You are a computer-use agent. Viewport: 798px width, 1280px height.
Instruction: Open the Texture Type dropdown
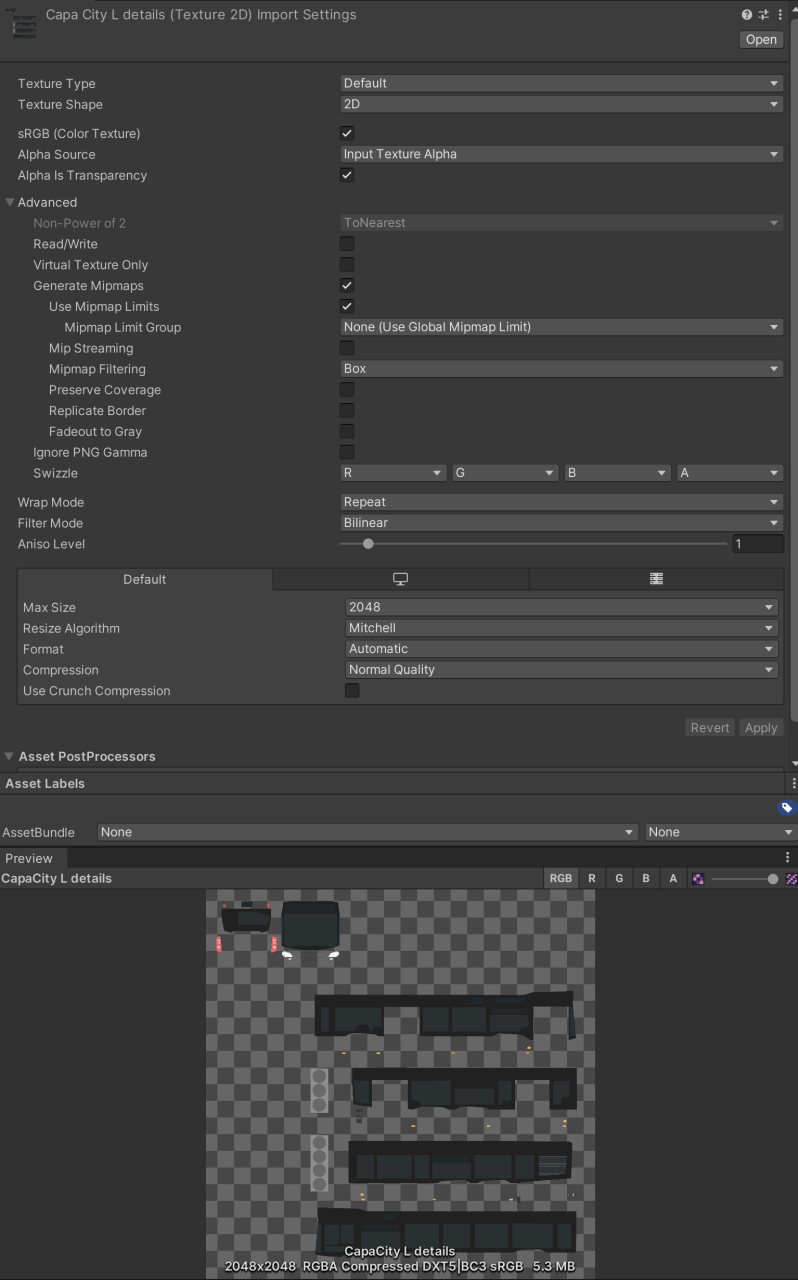coord(560,83)
